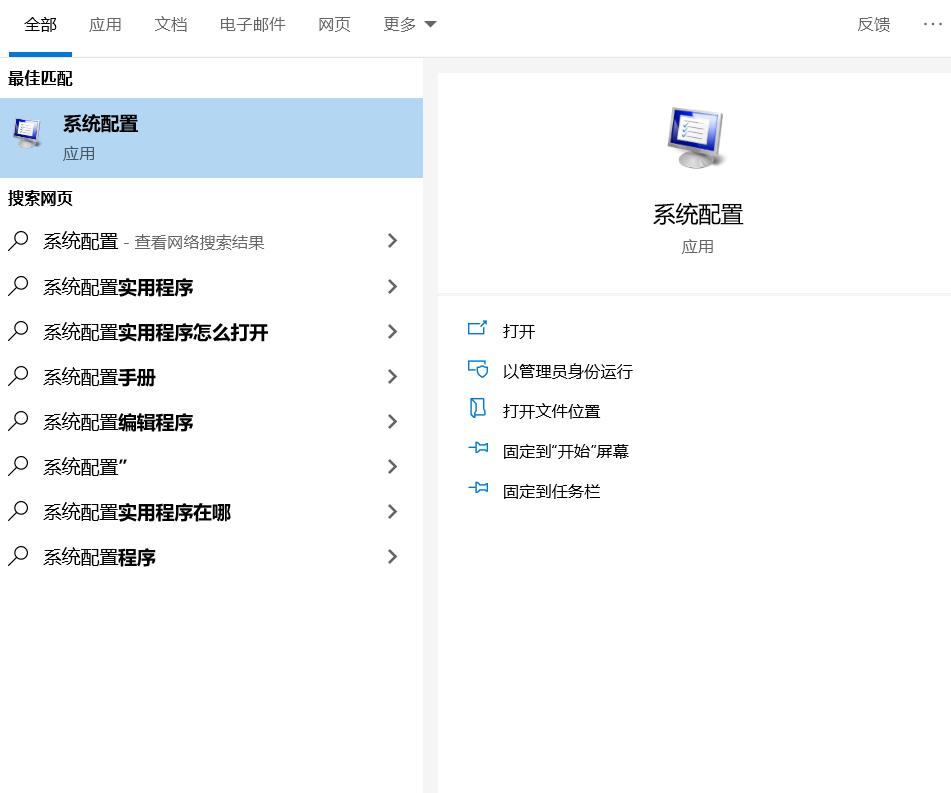
Task: Click the 以管理员身份运行 icon
Action: (x=479, y=370)
